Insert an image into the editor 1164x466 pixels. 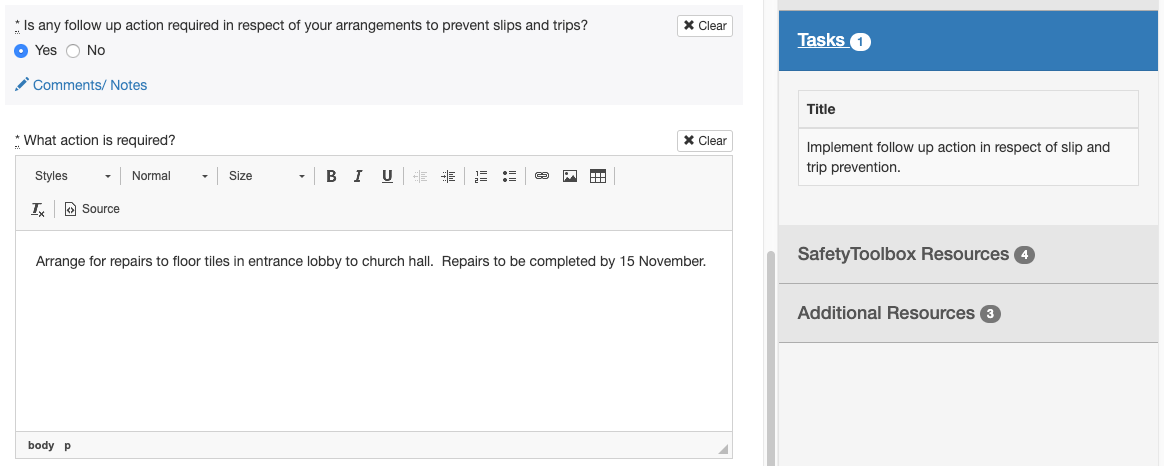[570, 176]
